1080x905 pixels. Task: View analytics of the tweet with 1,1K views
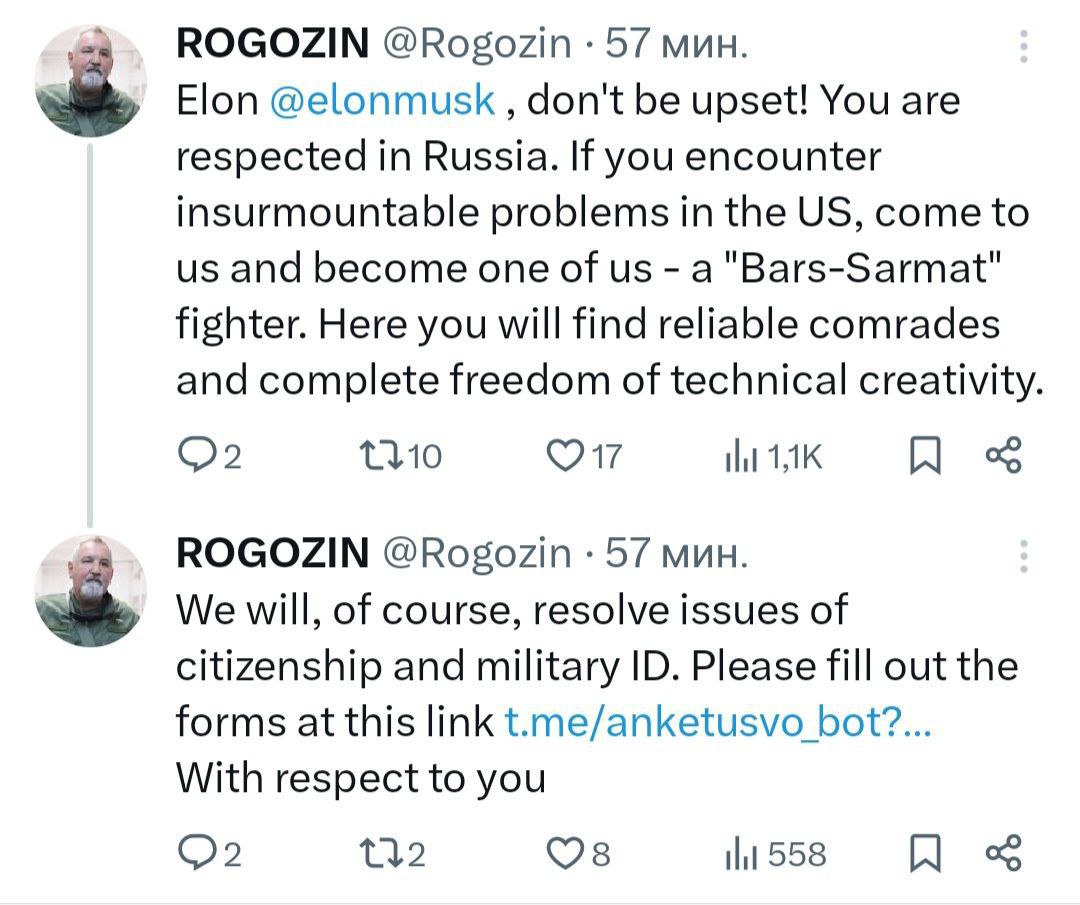point(737,457)
